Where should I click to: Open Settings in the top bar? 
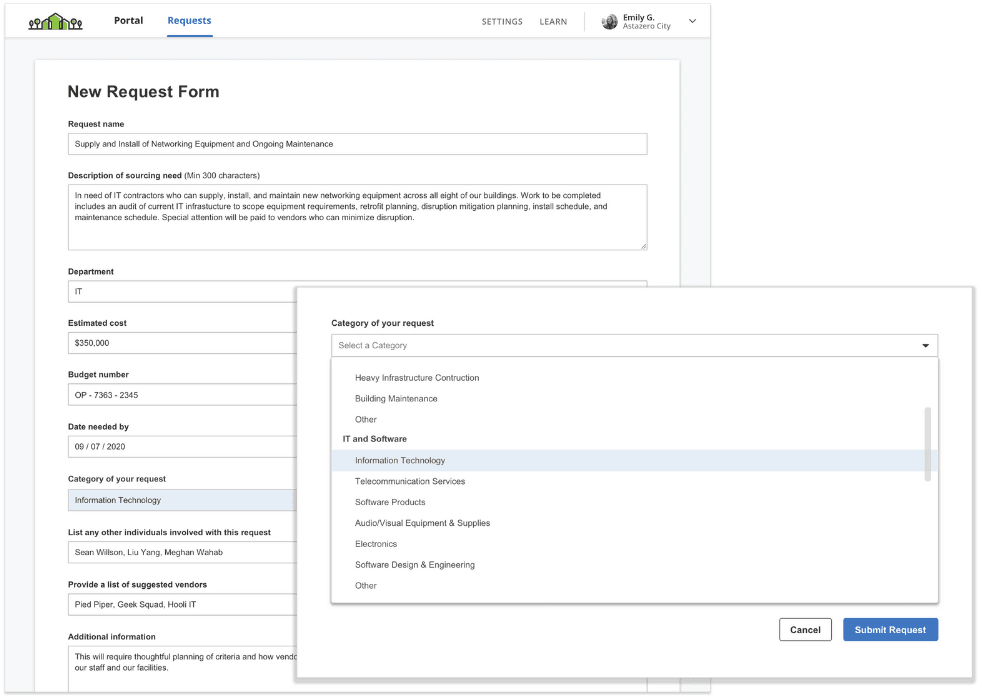point(502,22)
